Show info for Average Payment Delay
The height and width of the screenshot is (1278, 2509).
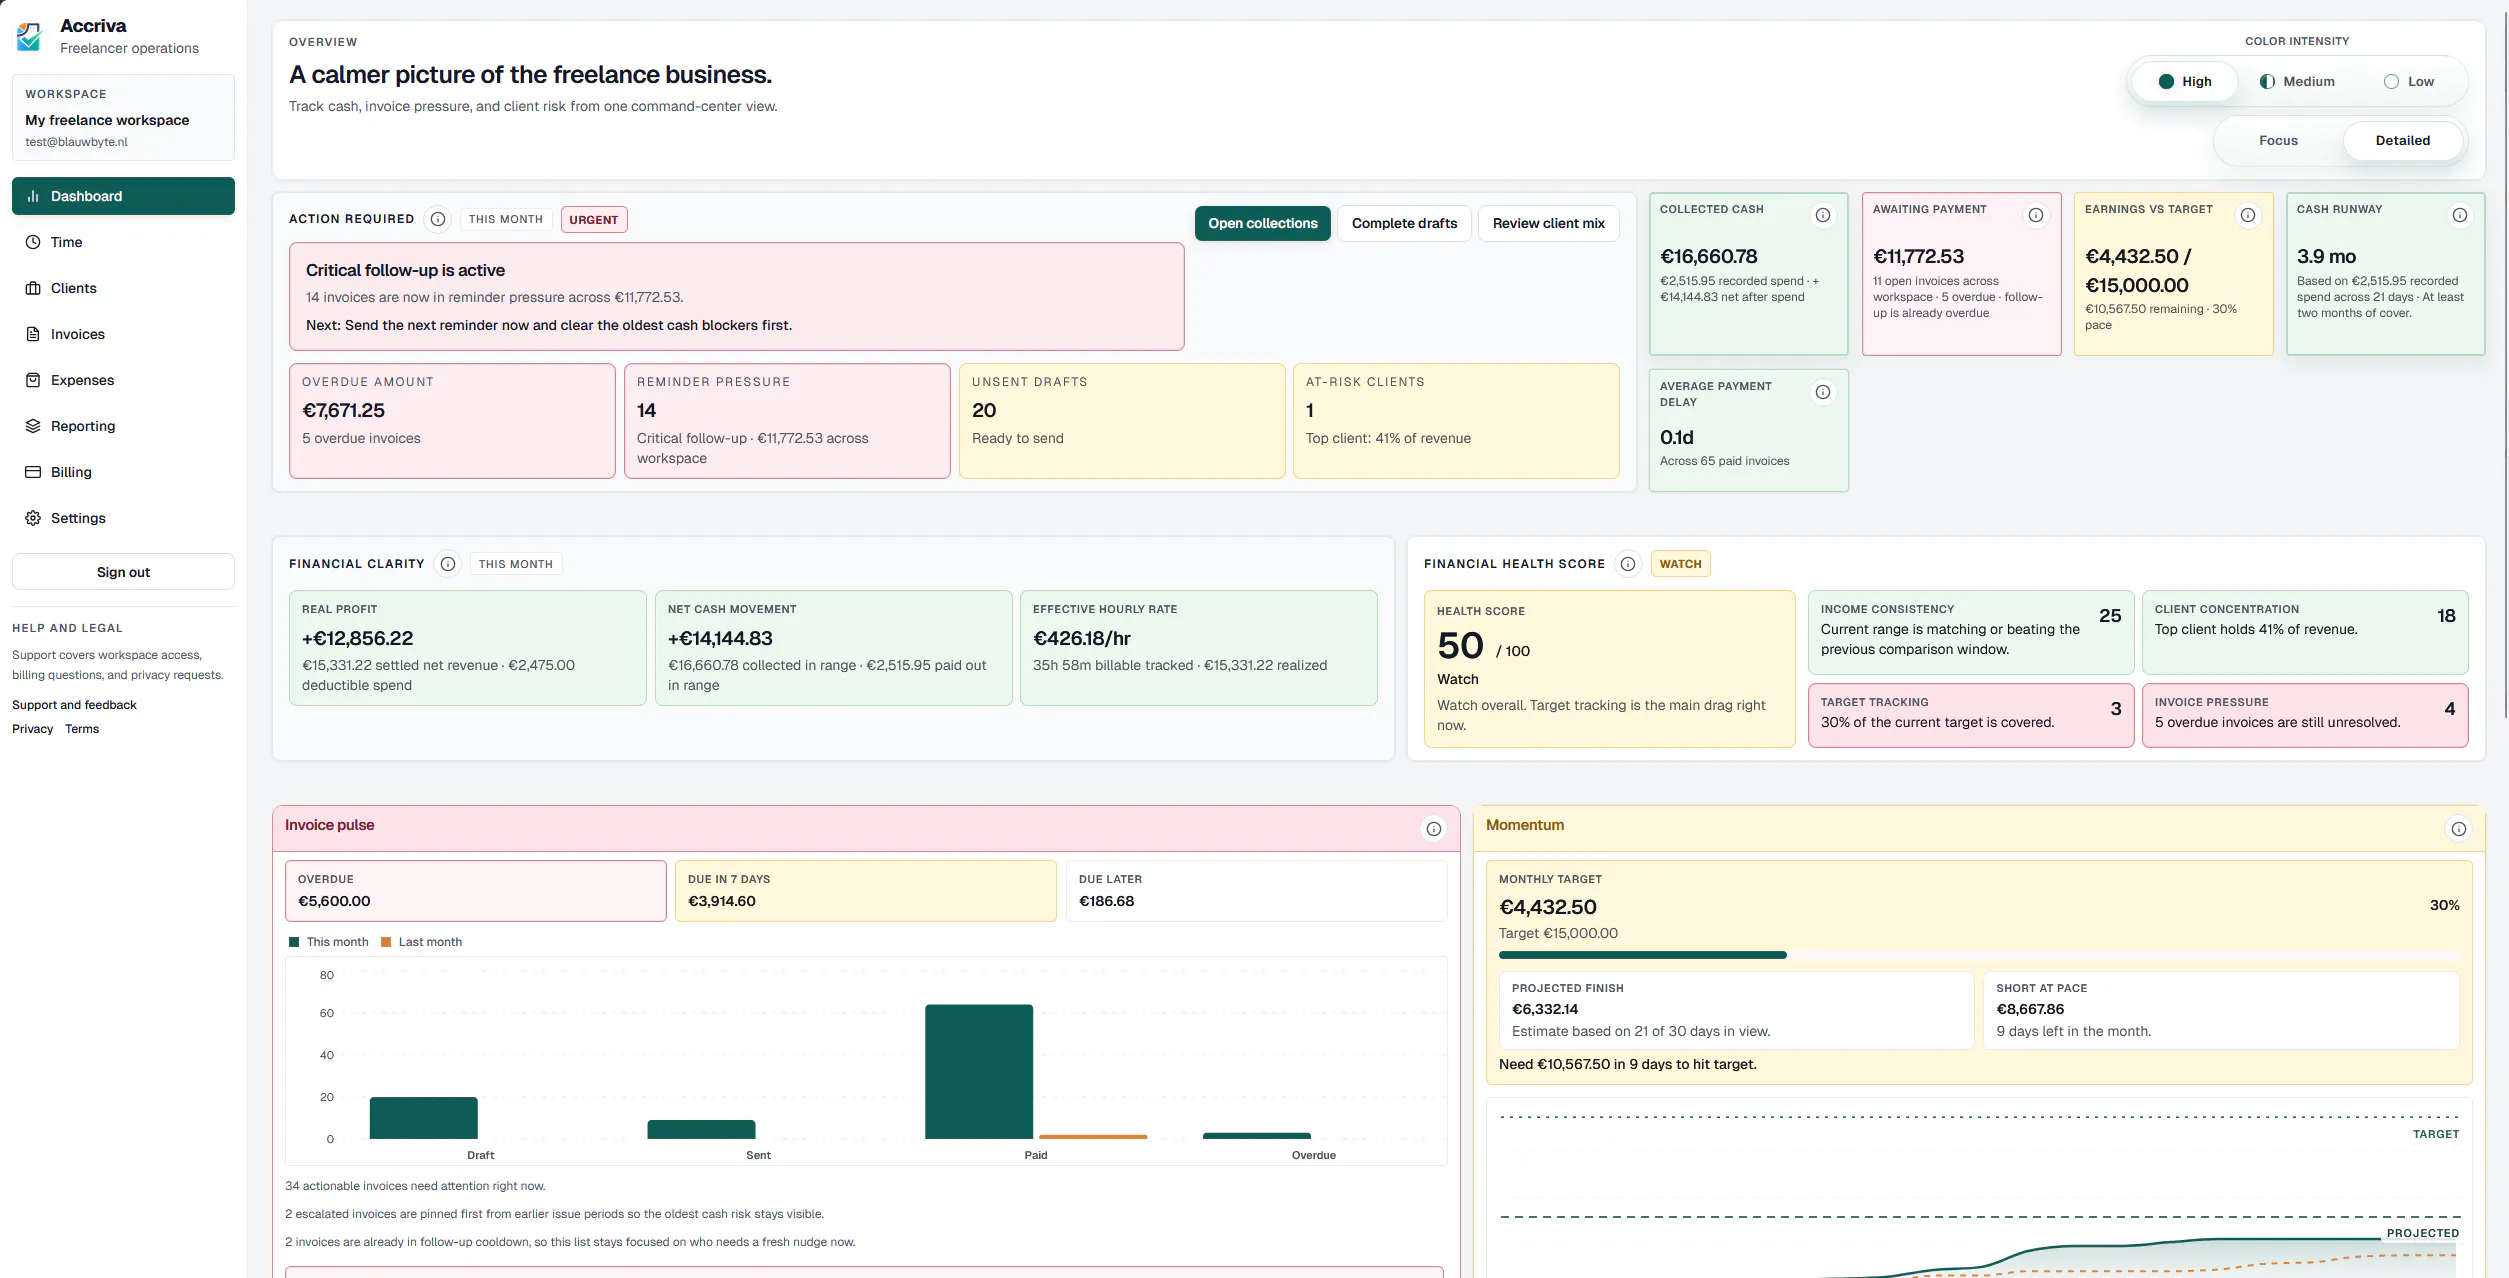click(1823, 392)
